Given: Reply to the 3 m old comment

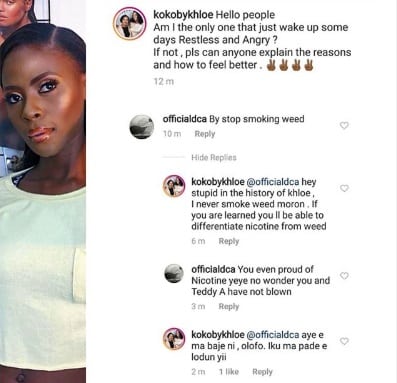Looking at the screenshot, I should (x=229, y=306).
